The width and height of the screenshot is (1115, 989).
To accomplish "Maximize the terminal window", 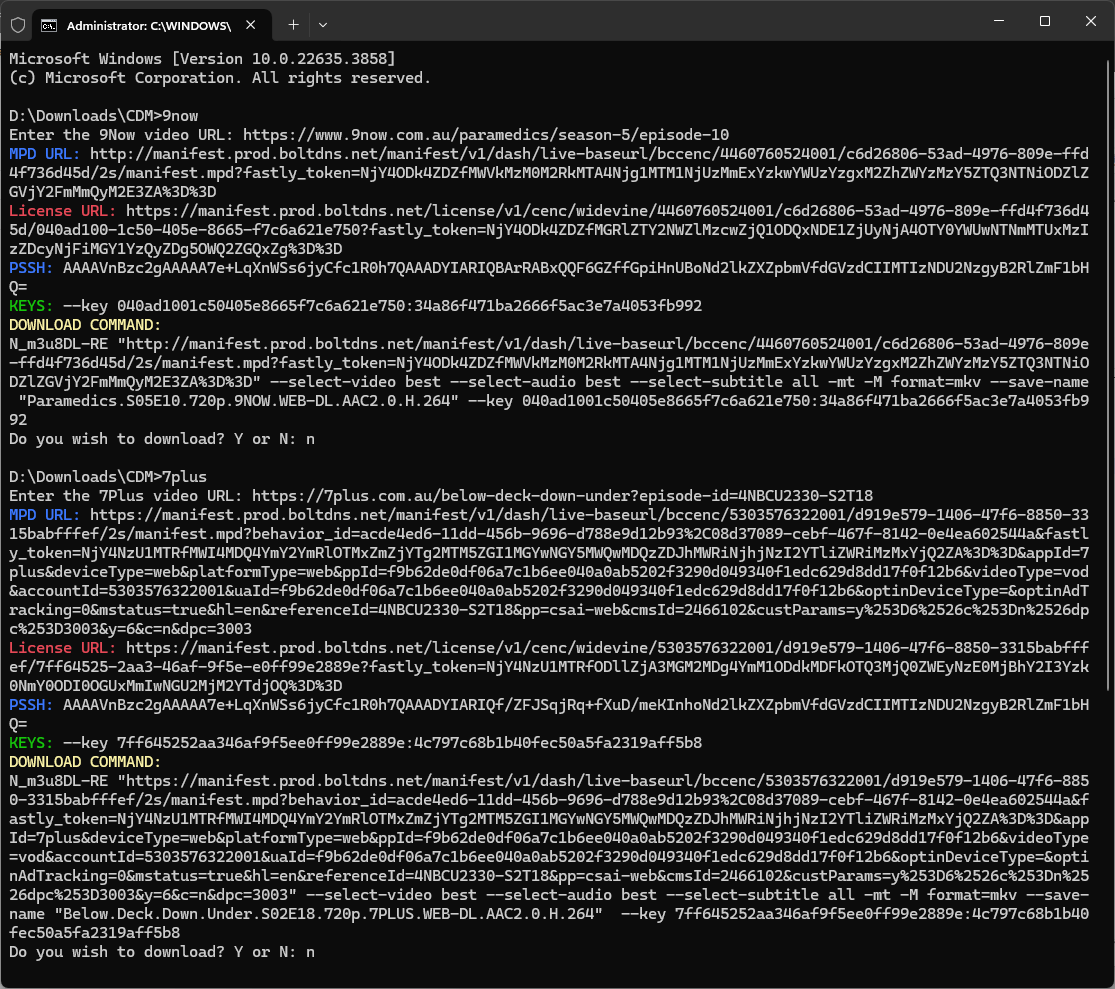I will coord(1045,21).
